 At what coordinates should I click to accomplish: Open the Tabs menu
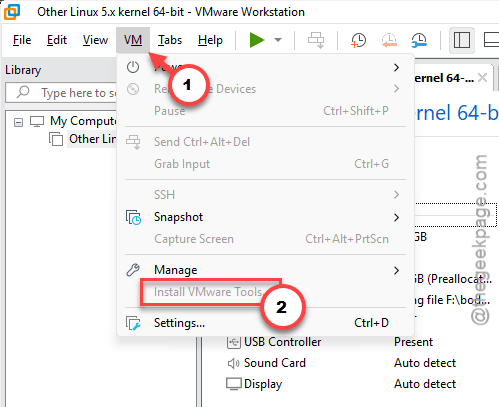[x=170, y=40]
